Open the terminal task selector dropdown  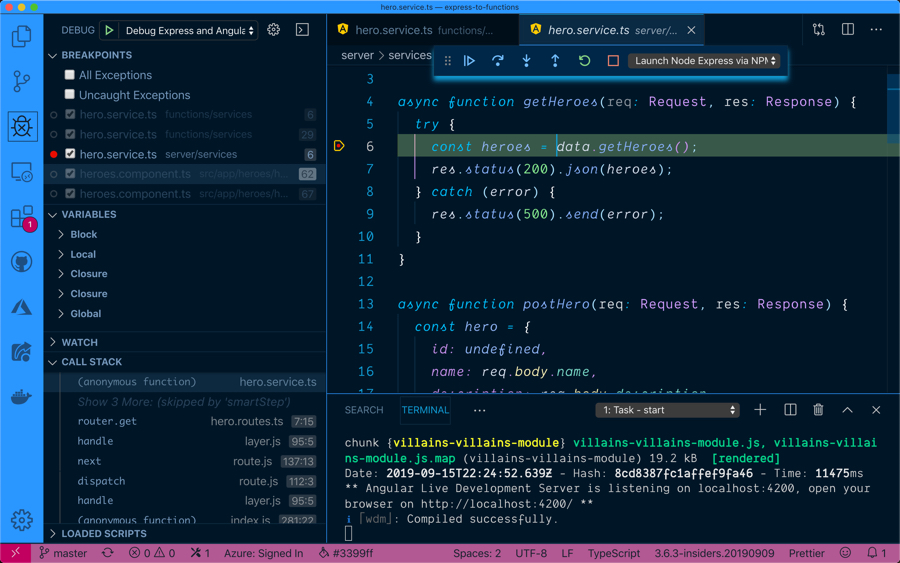point(667,410)
